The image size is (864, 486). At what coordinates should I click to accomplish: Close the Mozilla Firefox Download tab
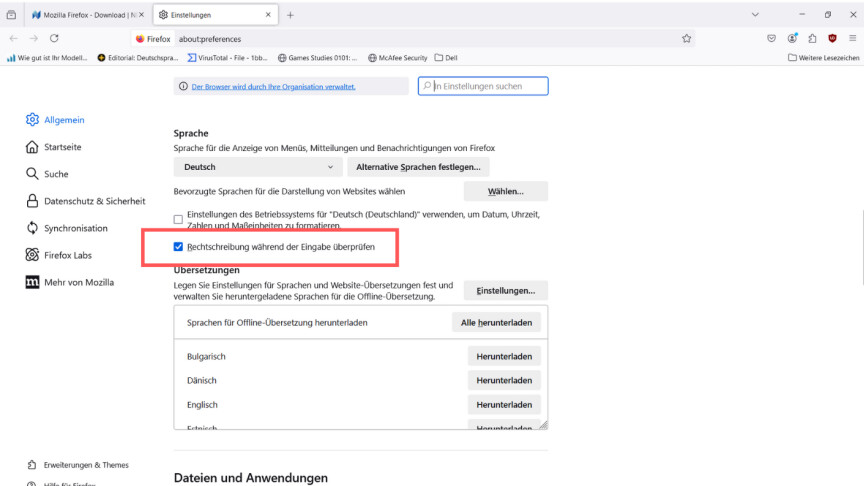(142, 15)
